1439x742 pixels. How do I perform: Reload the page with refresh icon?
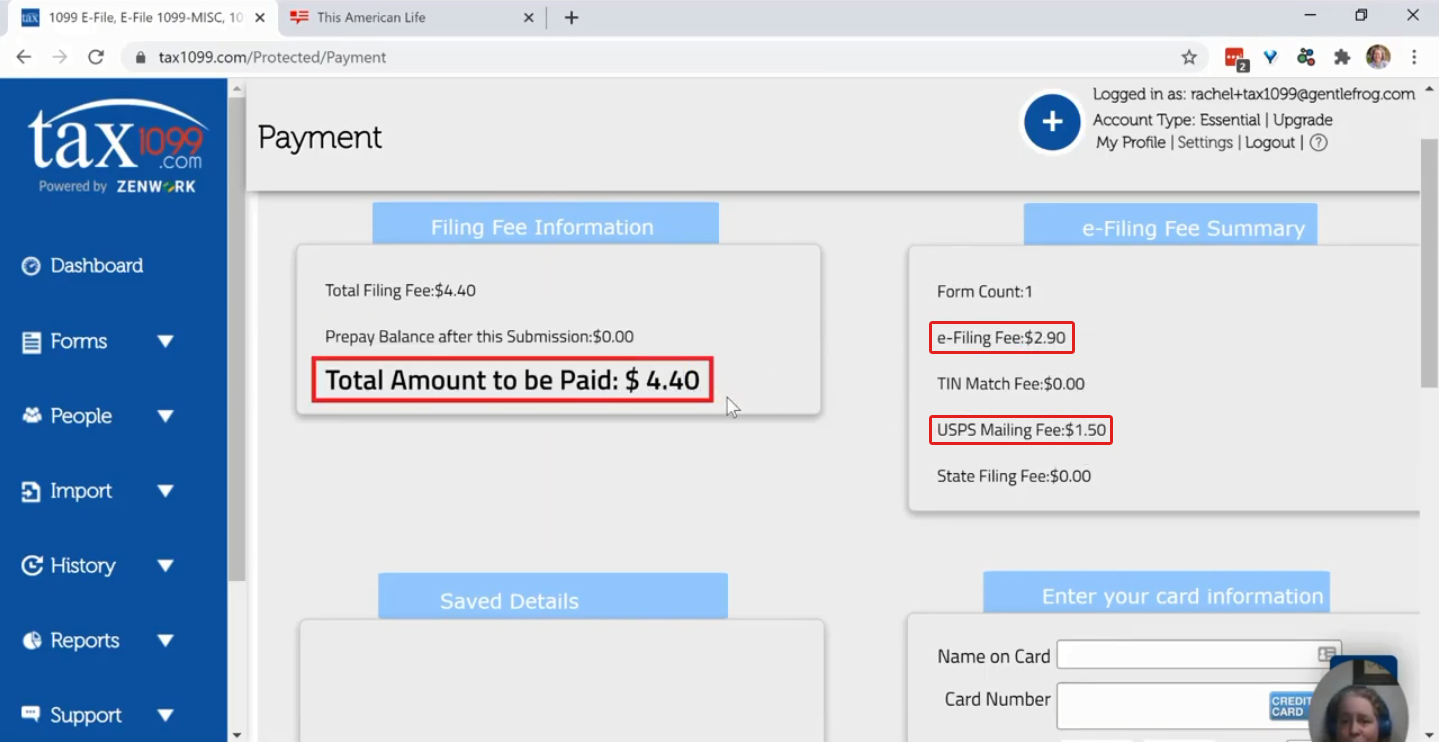pos(96,57)
